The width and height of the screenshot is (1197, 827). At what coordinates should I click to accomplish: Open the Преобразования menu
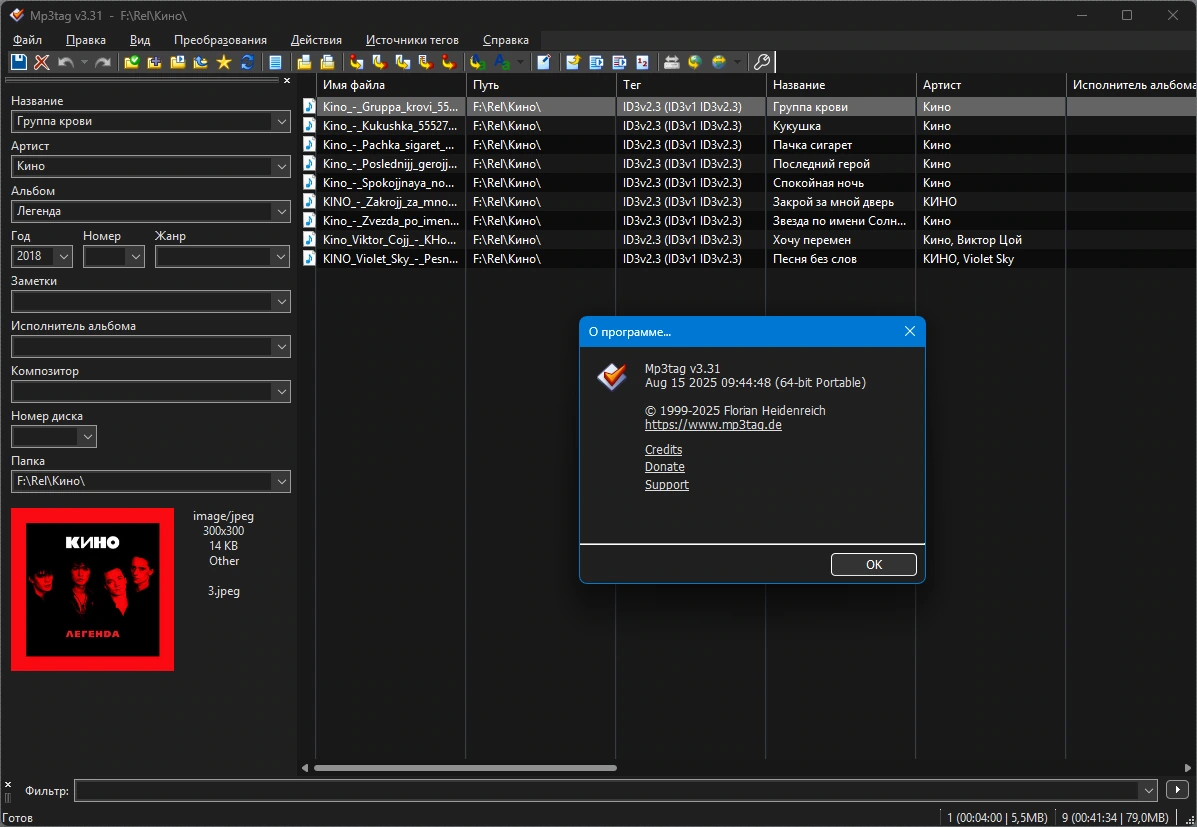click(x=220, y=40)
